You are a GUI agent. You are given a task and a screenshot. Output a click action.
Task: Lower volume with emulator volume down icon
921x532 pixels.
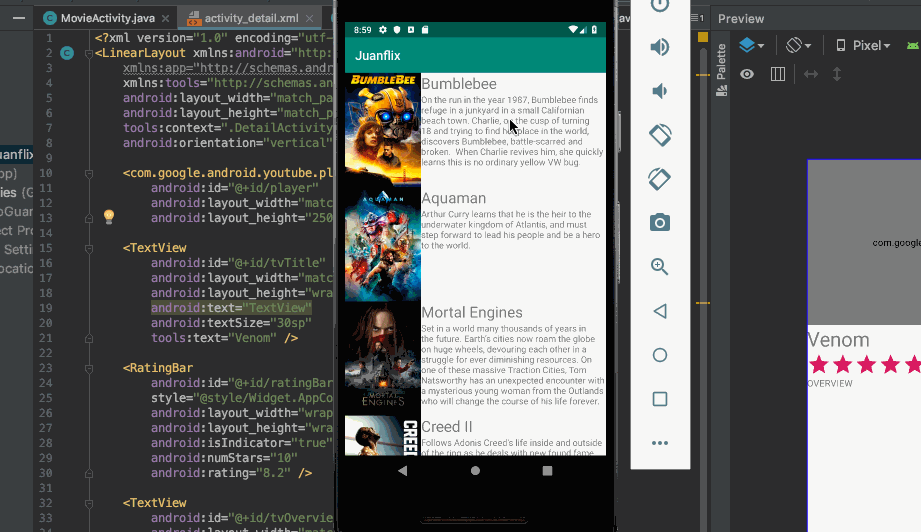tap(660, 91)
